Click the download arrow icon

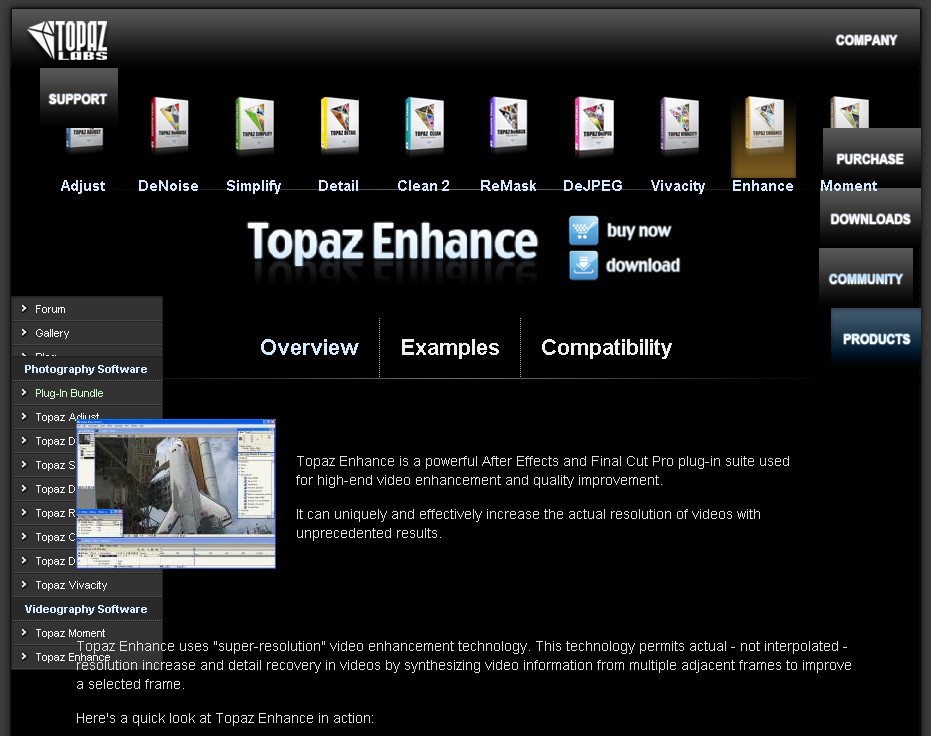584,266
